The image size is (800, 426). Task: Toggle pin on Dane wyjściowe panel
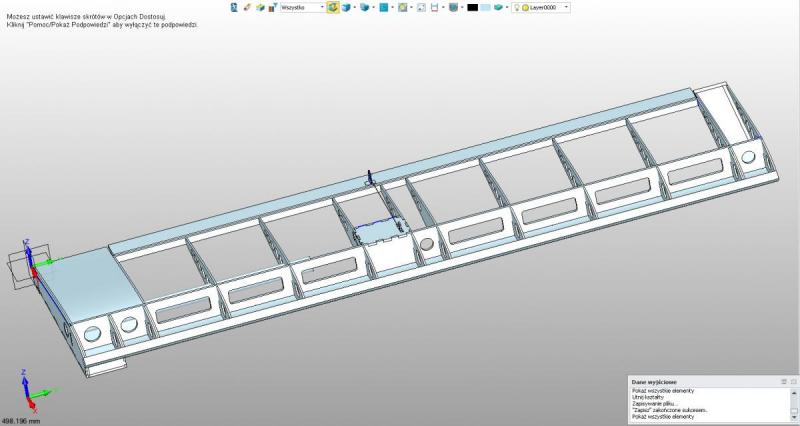(x=784, y=382)
